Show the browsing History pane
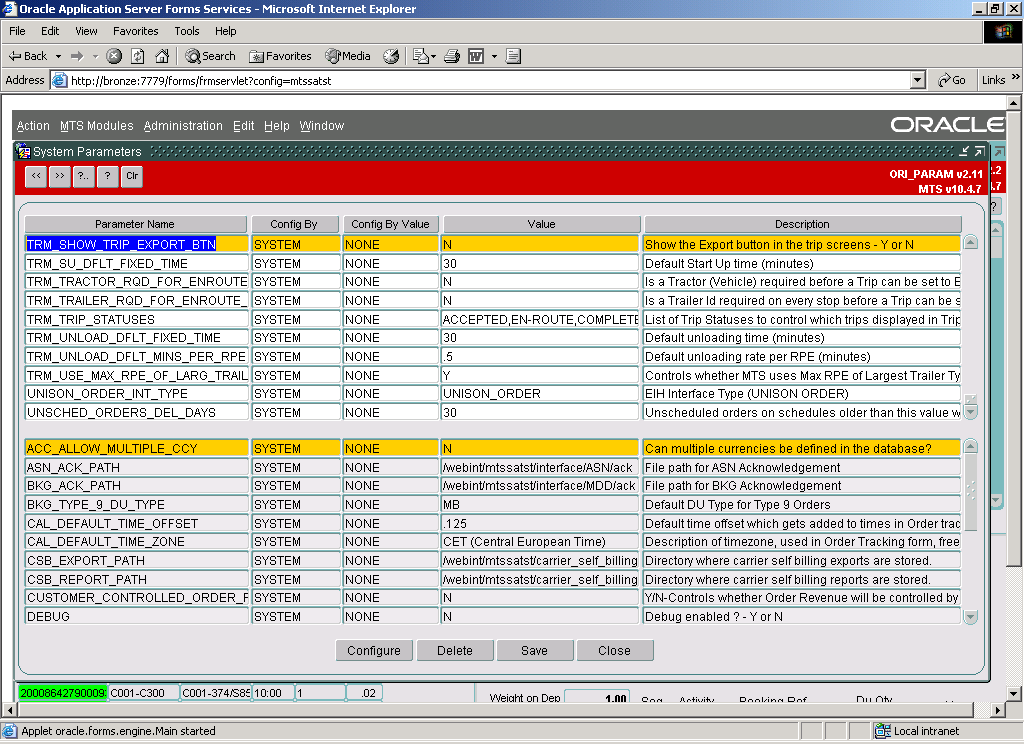The image size is (1024, 744). [x=391, y=56]
